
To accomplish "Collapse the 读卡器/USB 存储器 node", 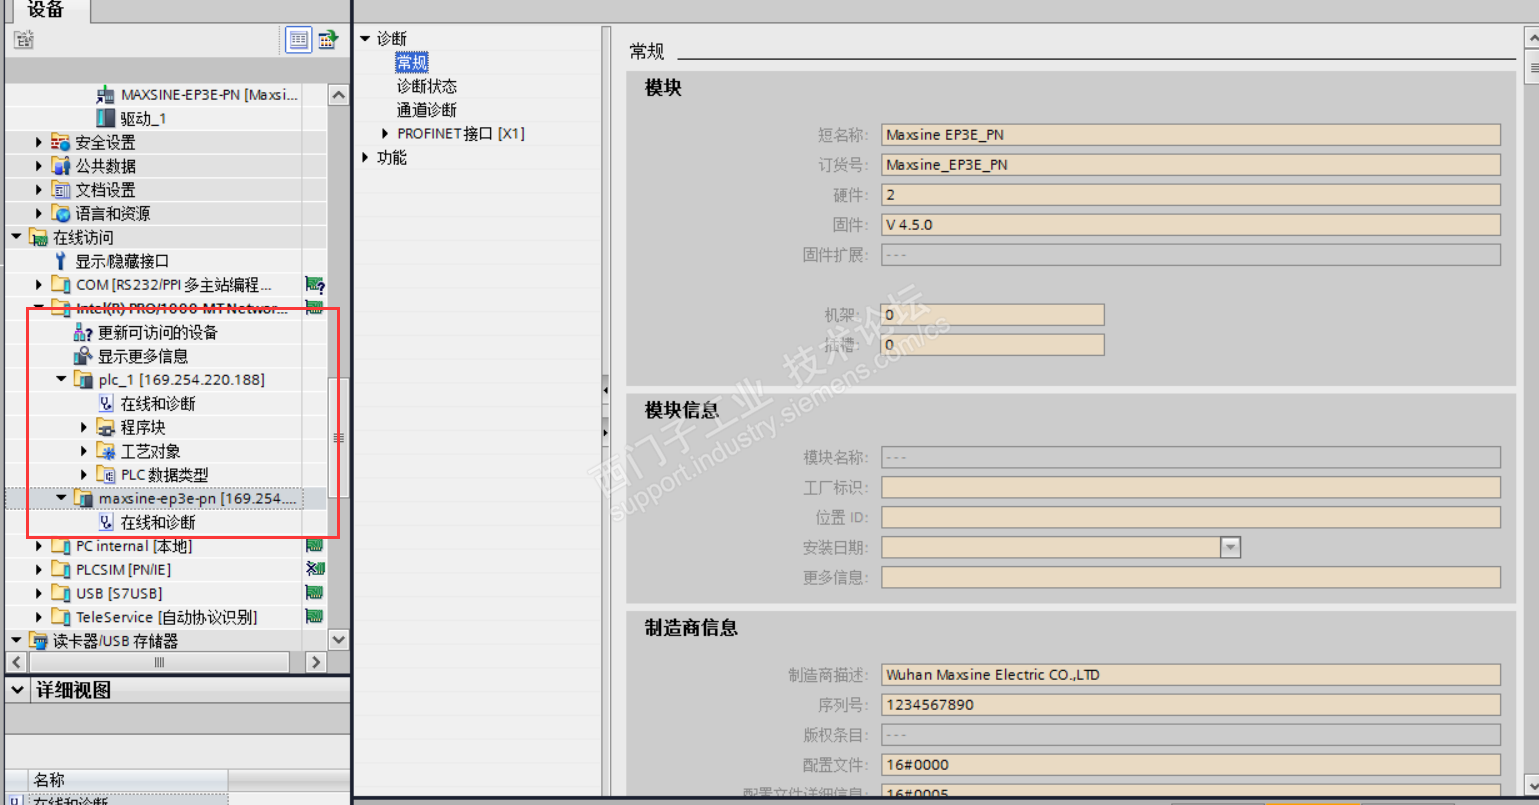I will coord(16,641).
